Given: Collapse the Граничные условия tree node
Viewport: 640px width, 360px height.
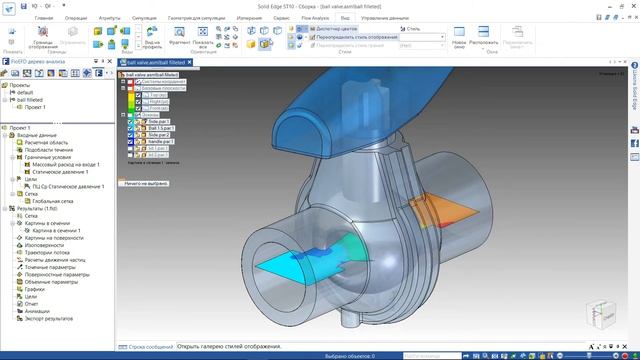Looking at the screenshot, I should coord(13,157).
